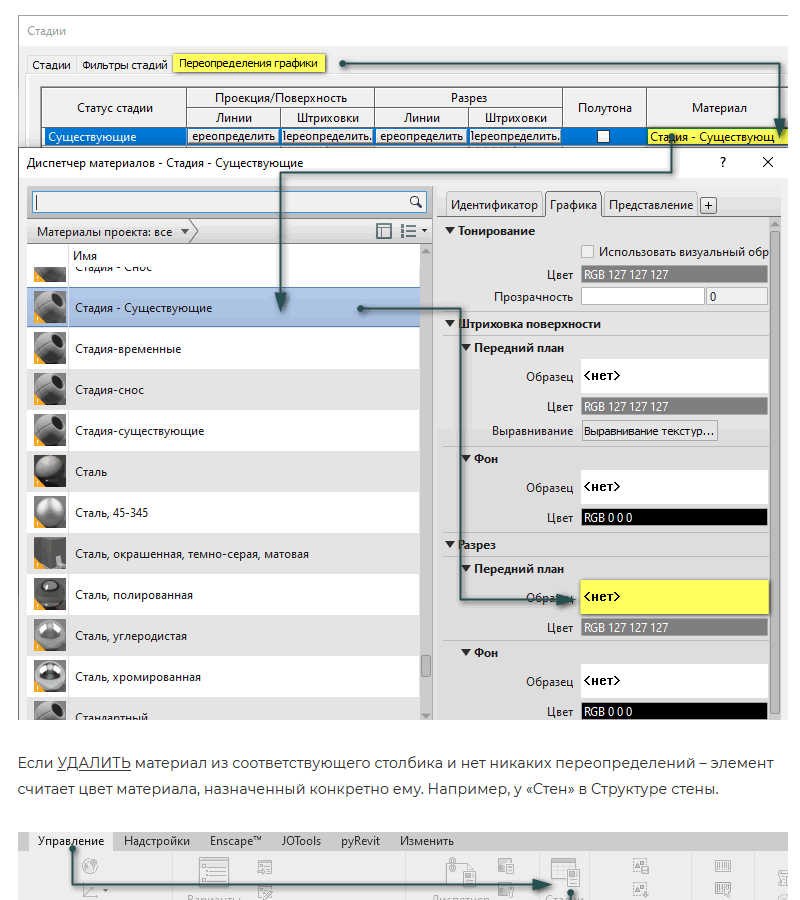The width and height of the screenshot is (800, 900).
Task: Click the IDs of Selection ribbon icon
Action: [723, 866]
